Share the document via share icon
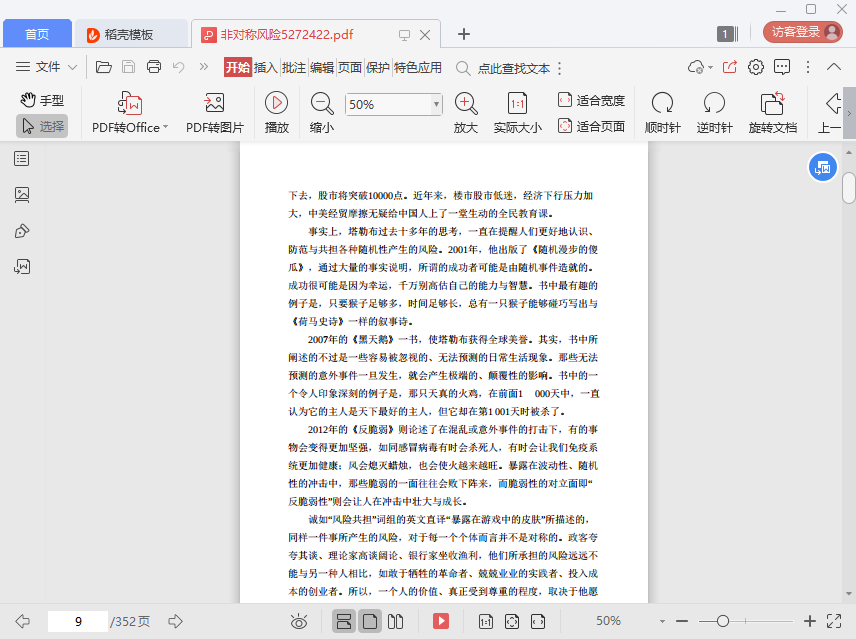Screen dimensions: 856x639 pyautogui.click(x=730, y=67)
